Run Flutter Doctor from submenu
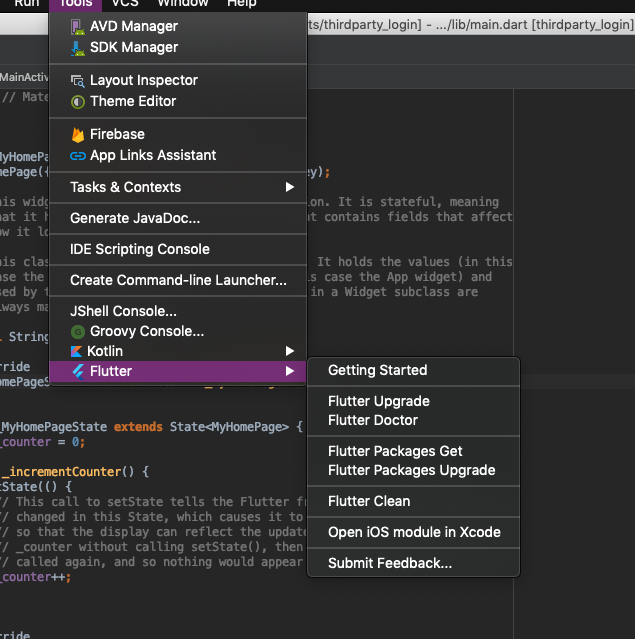Screen dimensions: 635x639 [x=373, y=420]
